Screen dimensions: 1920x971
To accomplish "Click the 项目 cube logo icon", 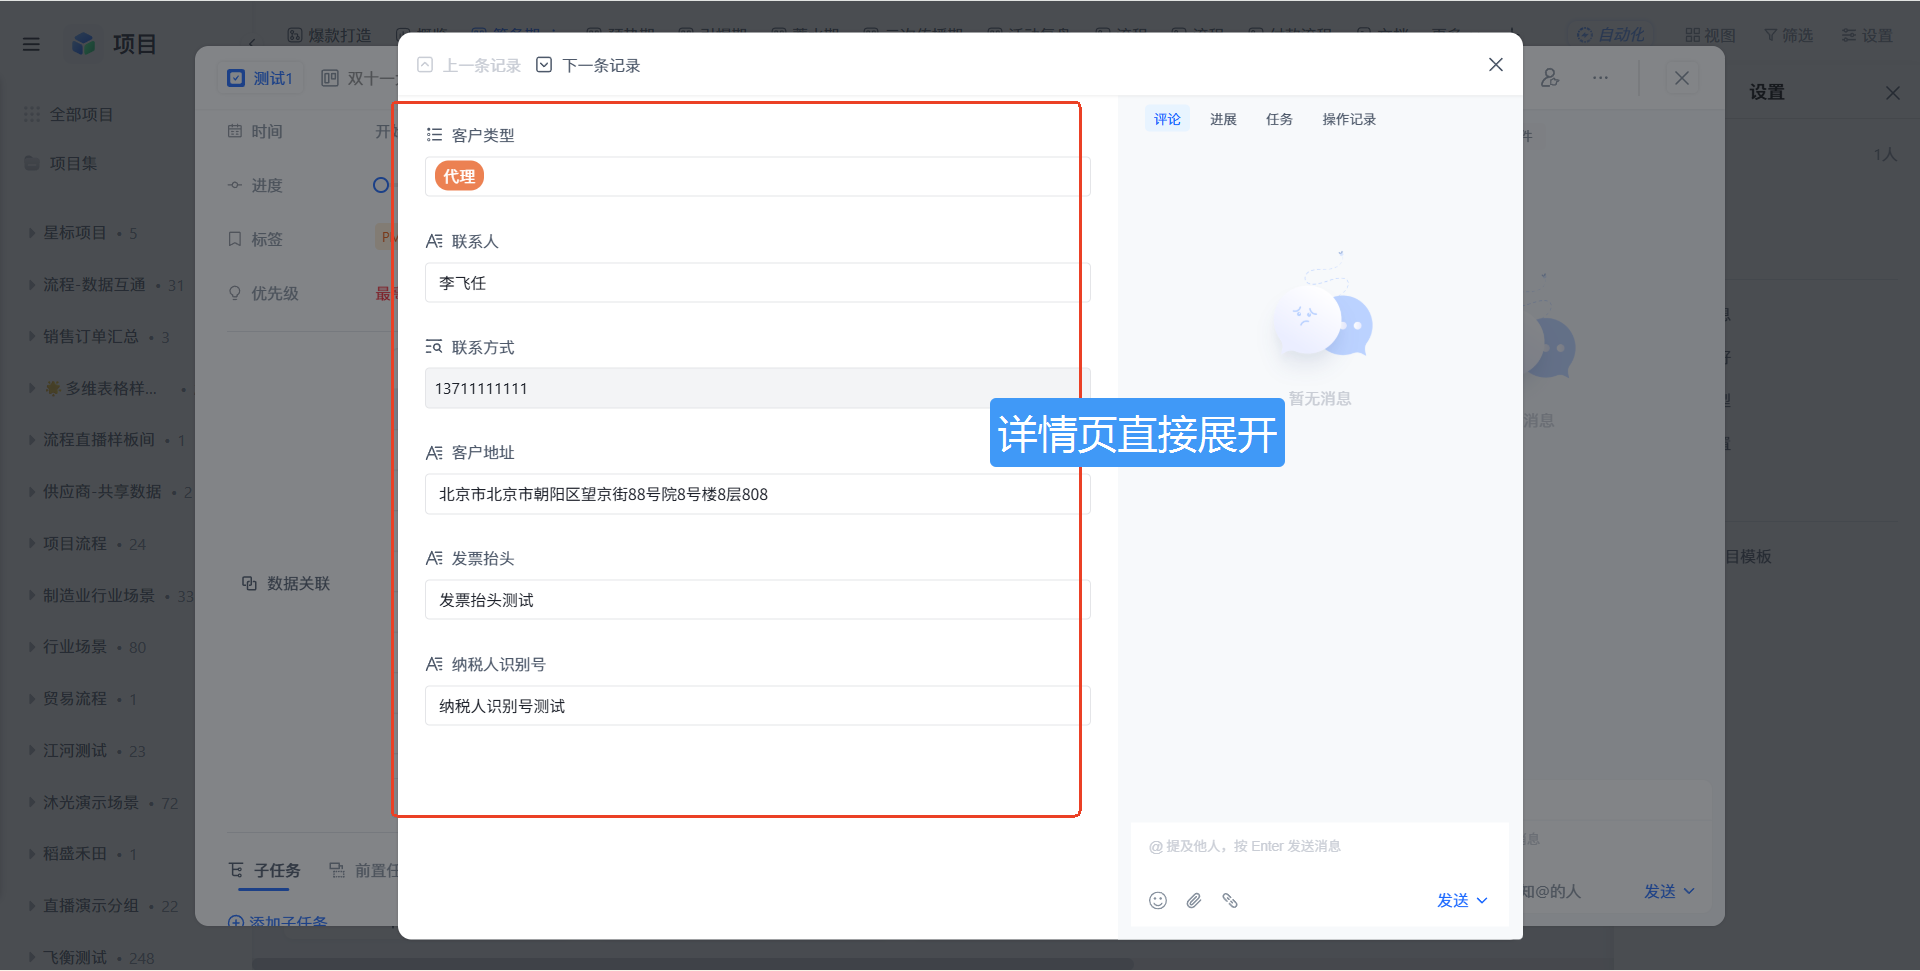I will (x=84, y=43).
